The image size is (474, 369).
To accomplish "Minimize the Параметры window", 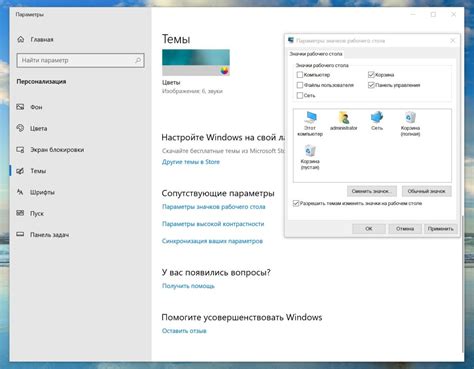I will tap(413, 14).
